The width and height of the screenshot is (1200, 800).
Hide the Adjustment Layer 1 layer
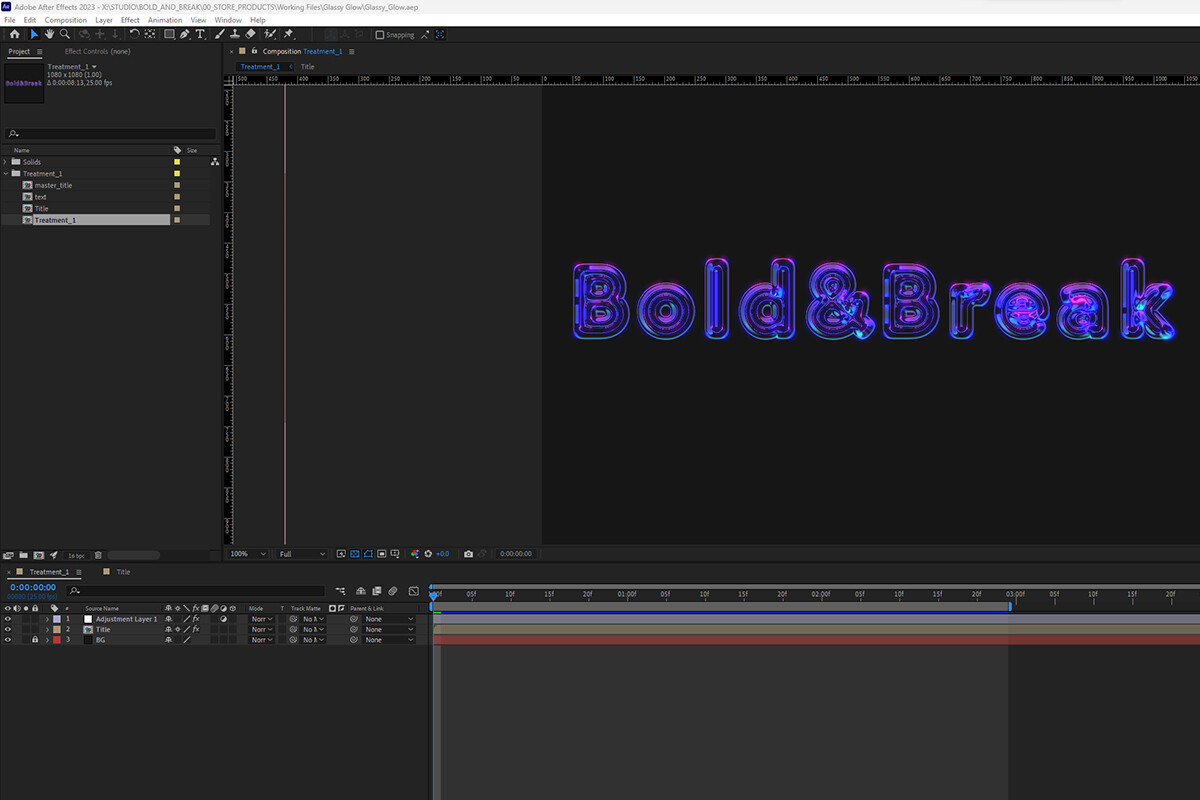coord(8,619)
